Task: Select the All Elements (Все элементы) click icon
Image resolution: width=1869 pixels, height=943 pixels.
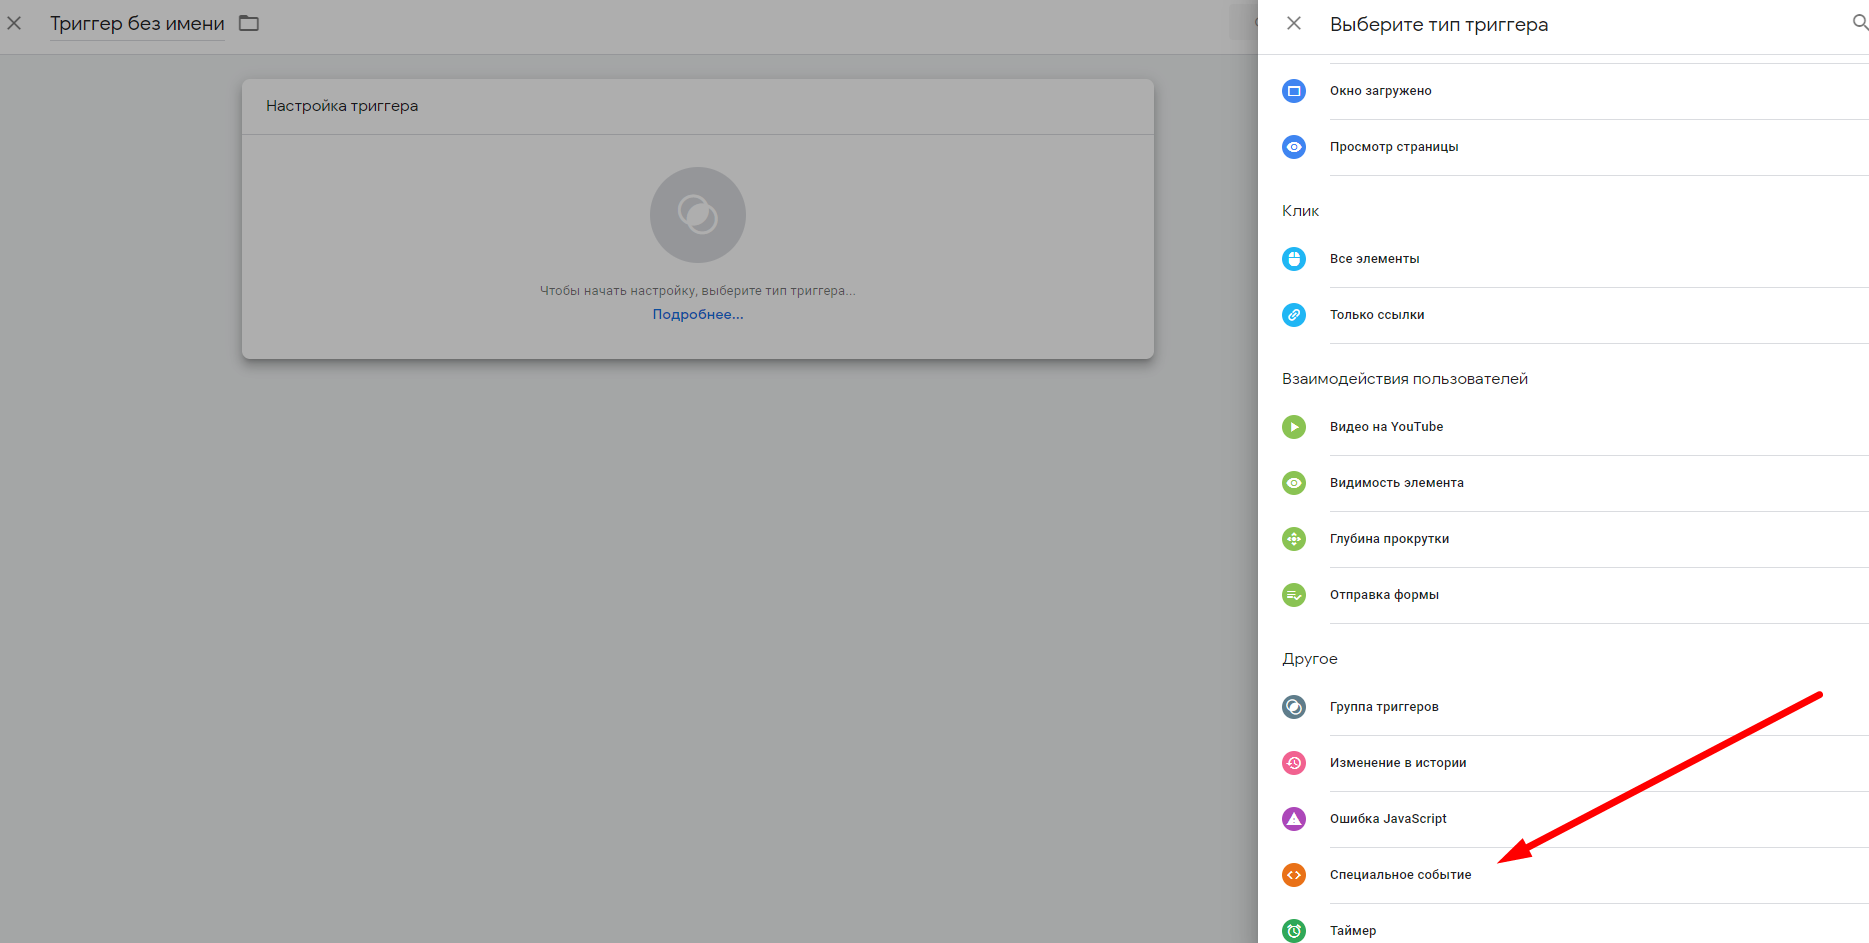Action: pos(1294,259)
